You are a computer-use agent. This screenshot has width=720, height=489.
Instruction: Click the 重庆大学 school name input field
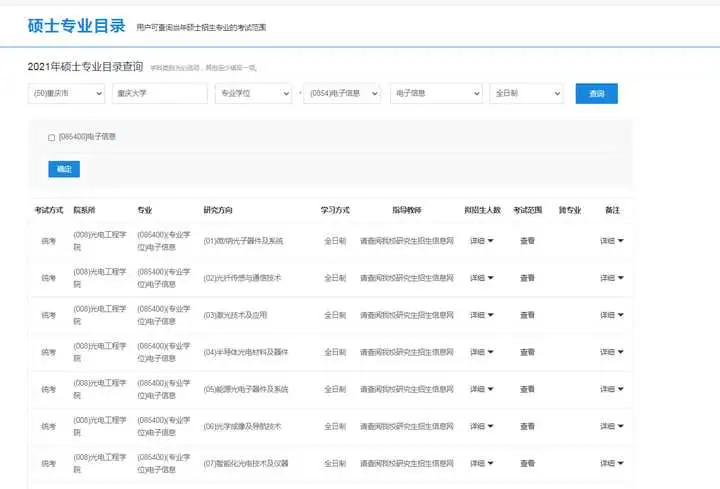pyautogui.click(x=160, y=93)
